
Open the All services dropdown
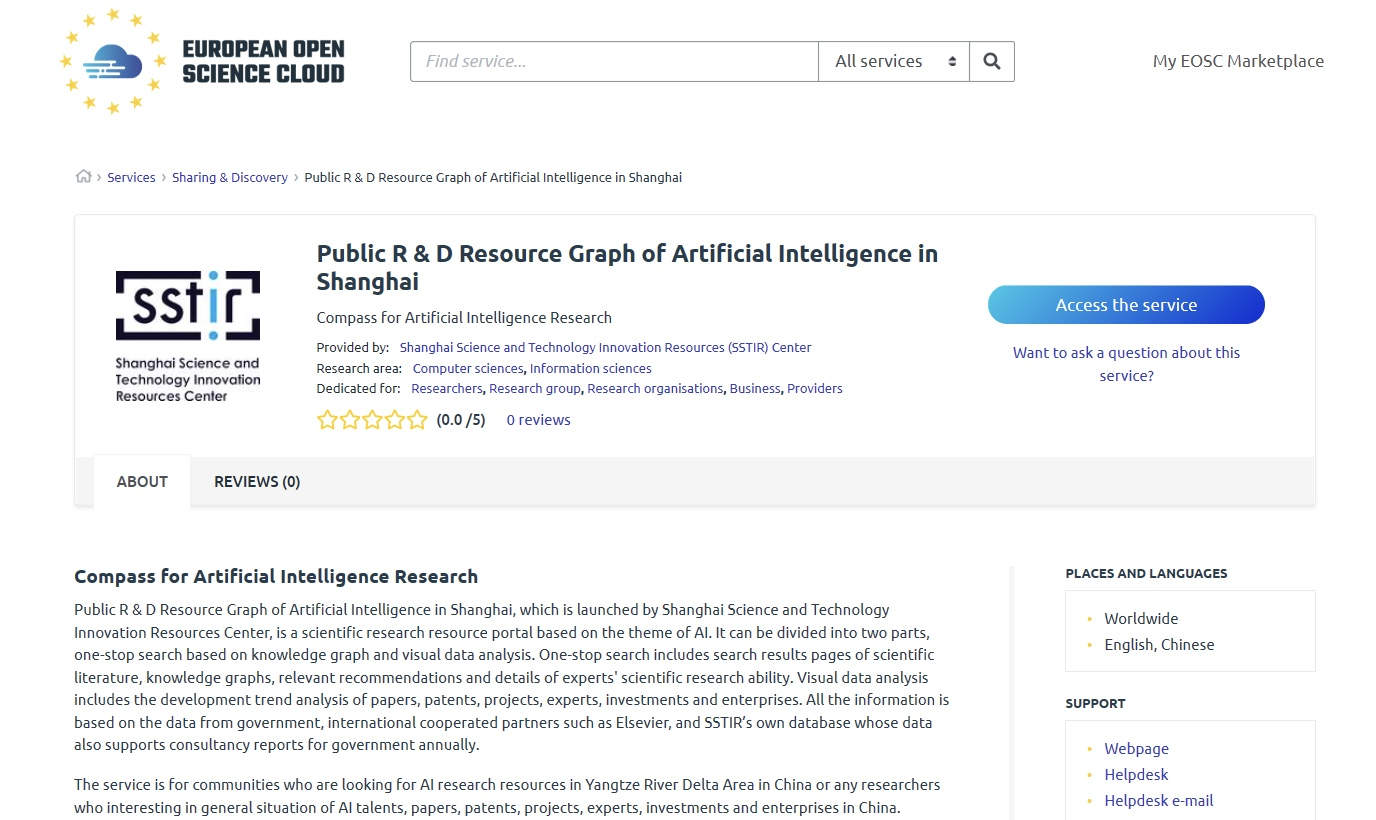point(894,61)
